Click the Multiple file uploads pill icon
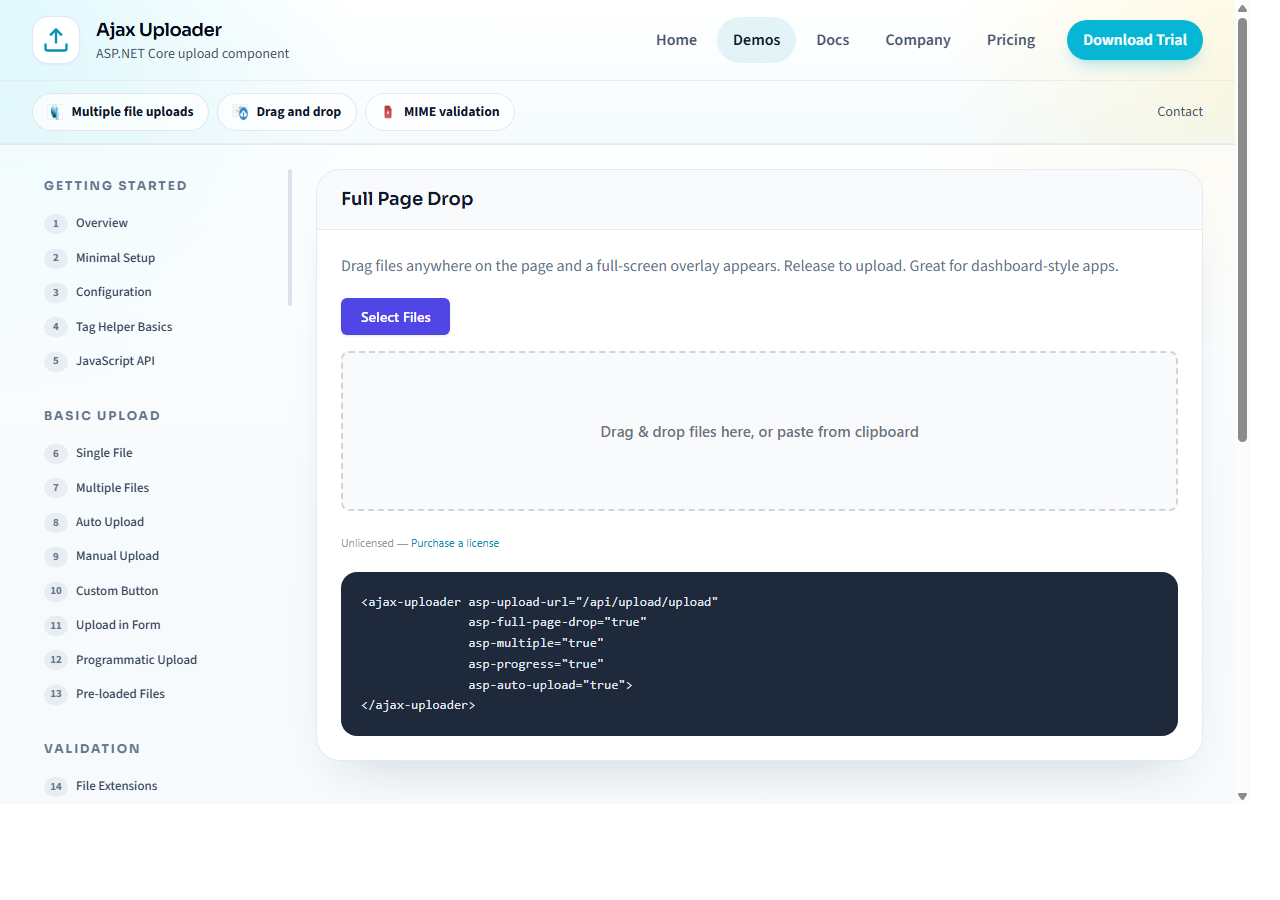 [55, 112]
